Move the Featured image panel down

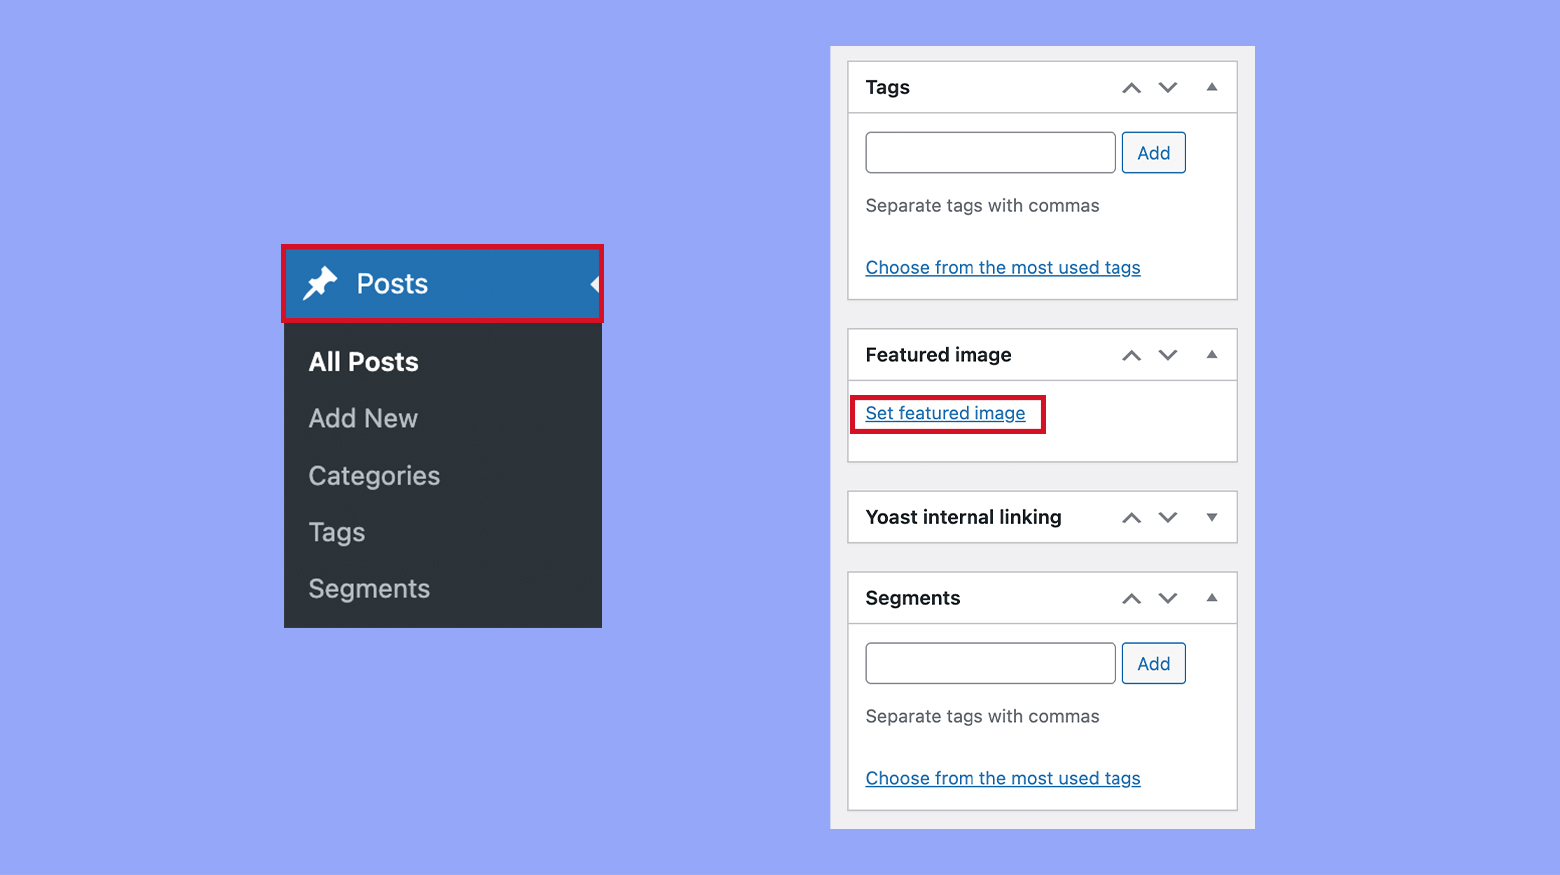point(1168,354)
